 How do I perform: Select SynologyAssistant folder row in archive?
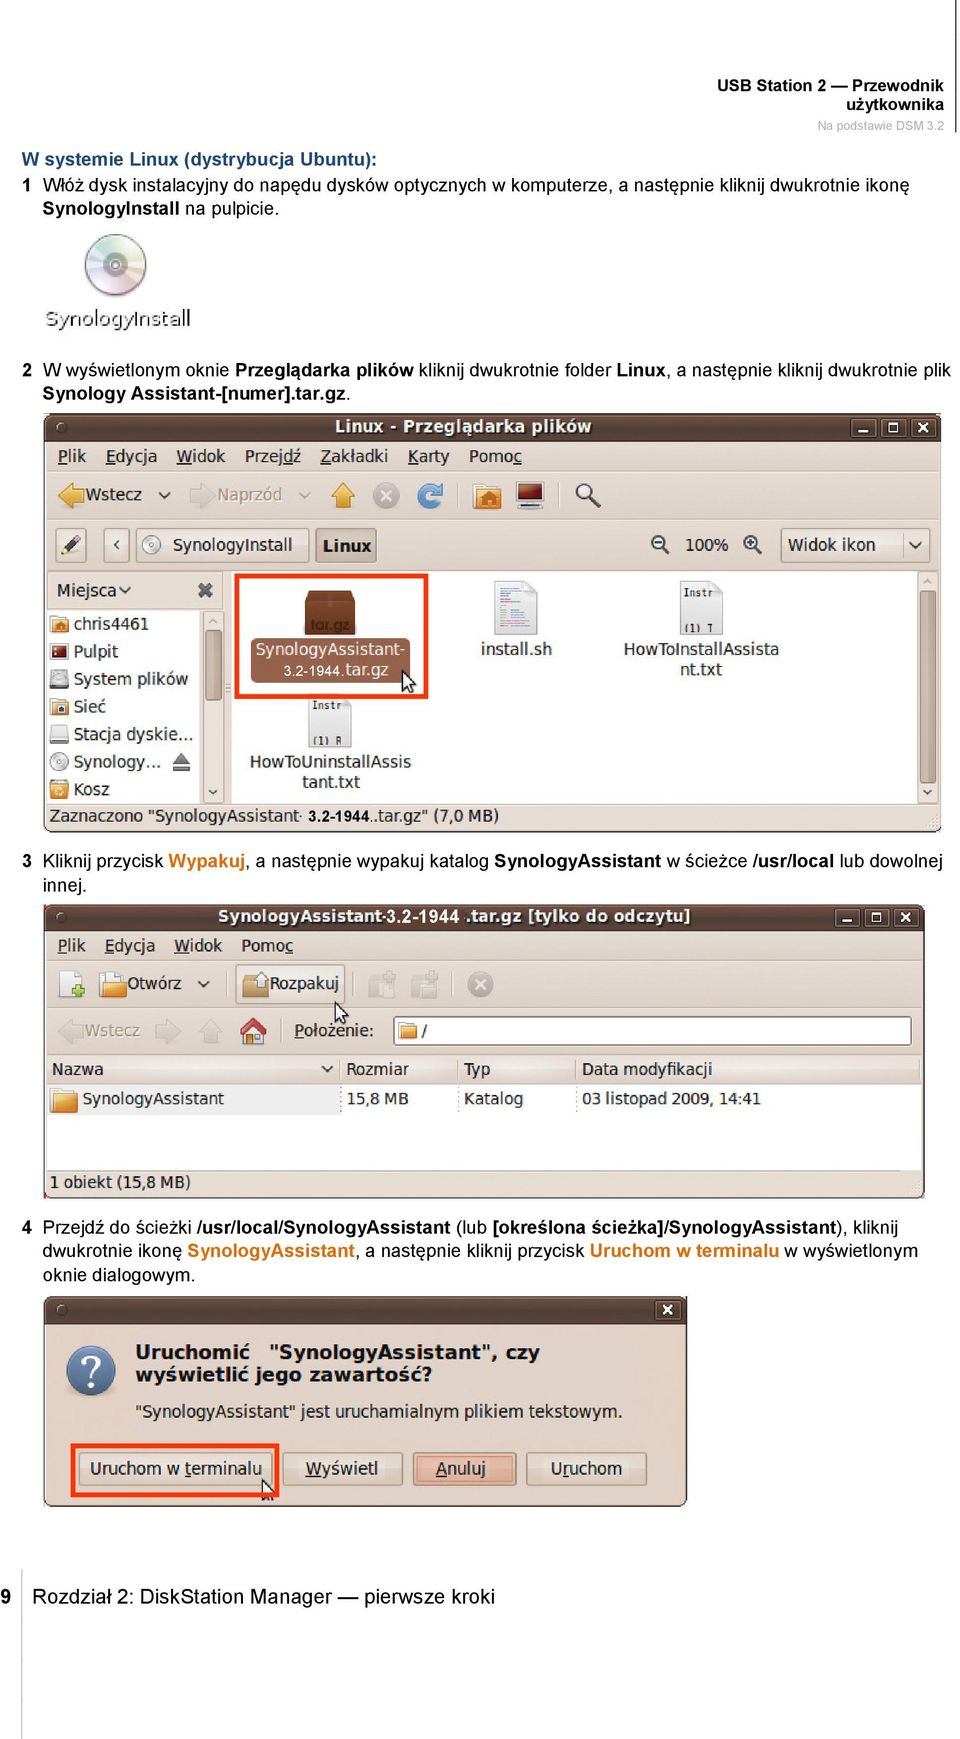coord(484,1099)
